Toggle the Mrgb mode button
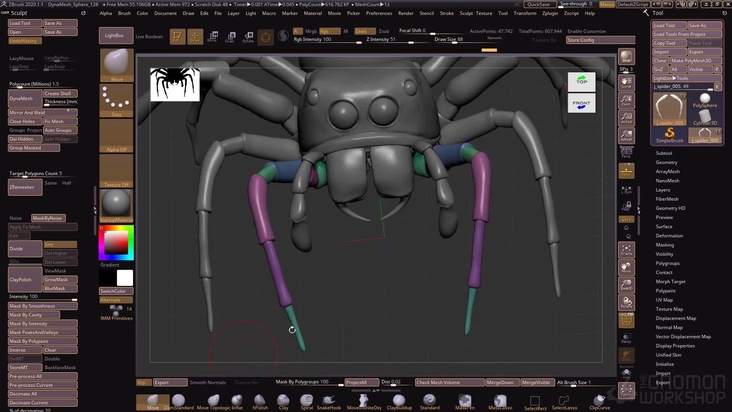 tap(311, 31)
